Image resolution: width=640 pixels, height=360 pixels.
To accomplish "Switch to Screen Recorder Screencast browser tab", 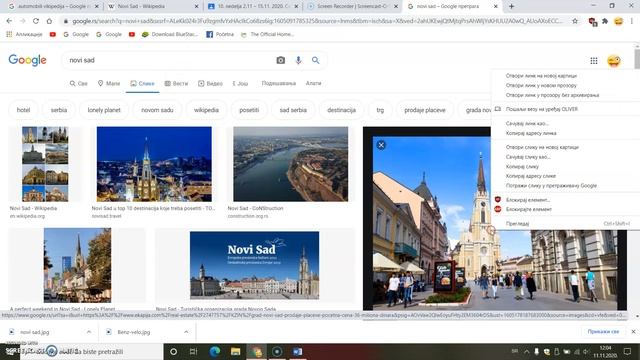I will (x=353, y=6).
